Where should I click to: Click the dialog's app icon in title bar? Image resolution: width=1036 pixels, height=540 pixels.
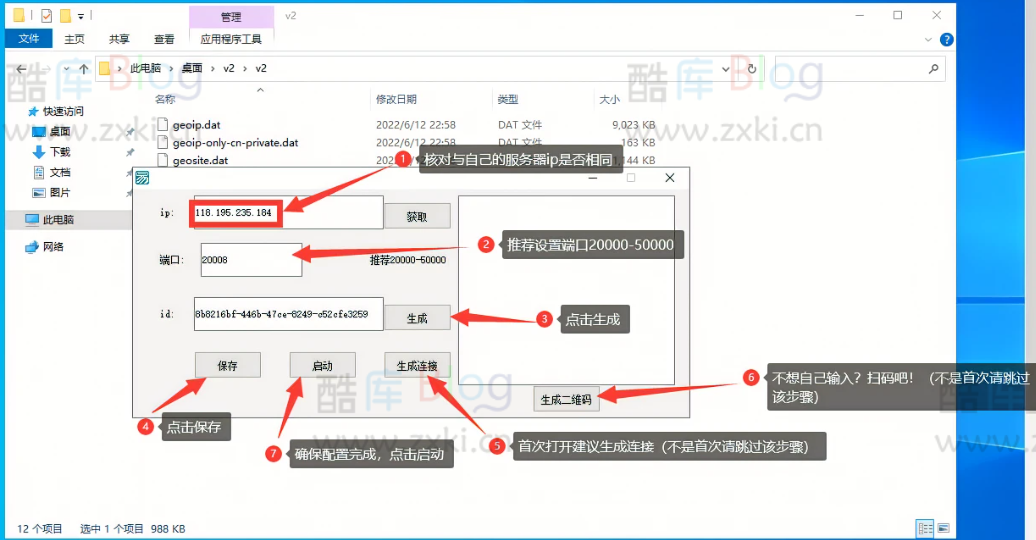coord(142,177)
